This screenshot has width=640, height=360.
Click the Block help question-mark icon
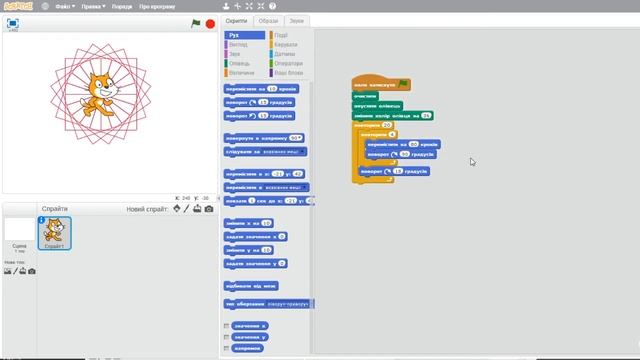click(272, 6)
